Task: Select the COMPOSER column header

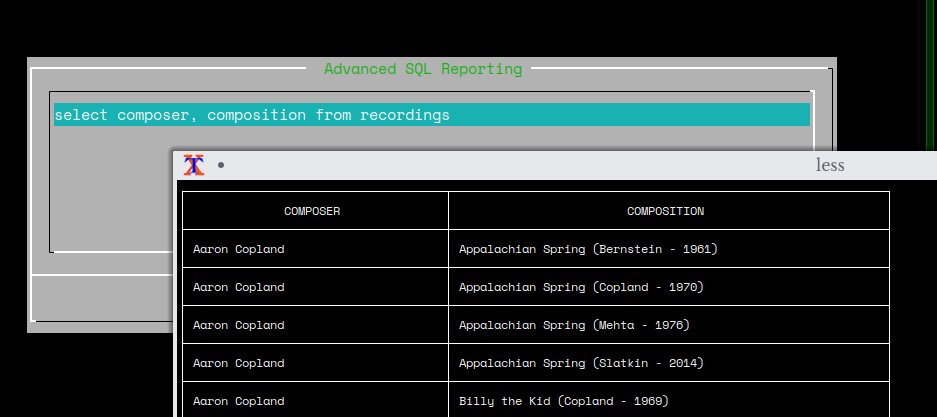Action: (x=312, y=211)
